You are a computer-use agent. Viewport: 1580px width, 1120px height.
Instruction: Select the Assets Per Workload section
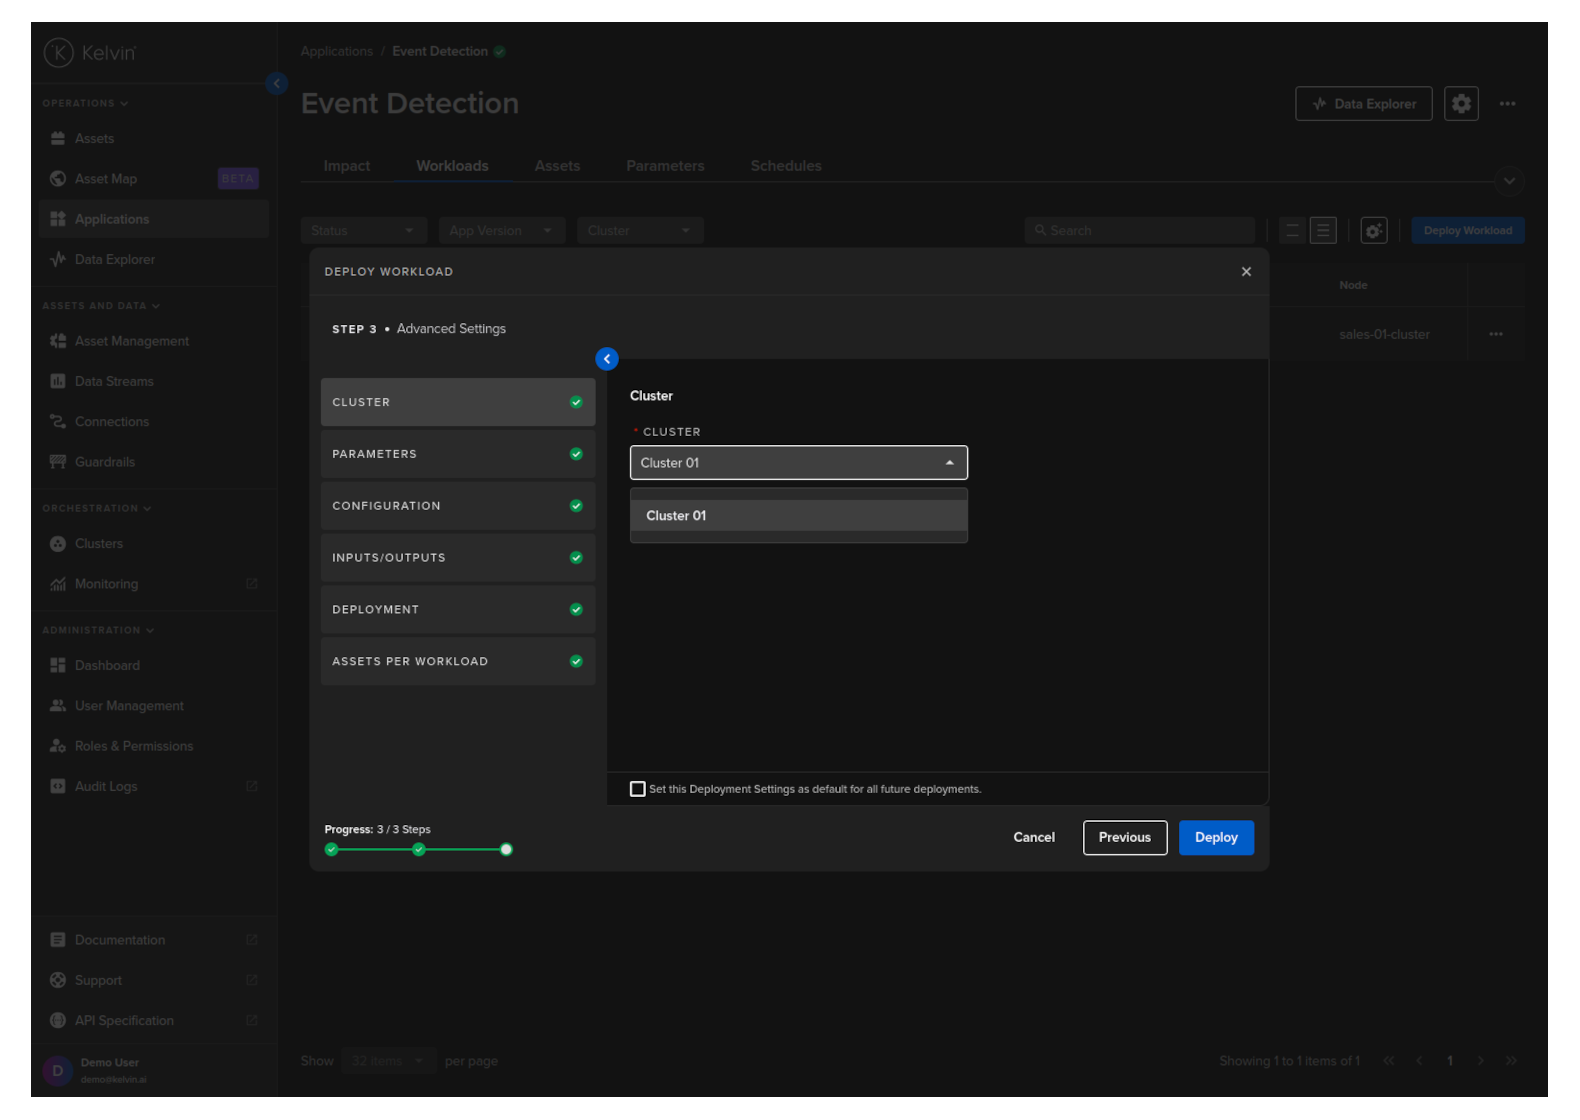tap(457, 662)
